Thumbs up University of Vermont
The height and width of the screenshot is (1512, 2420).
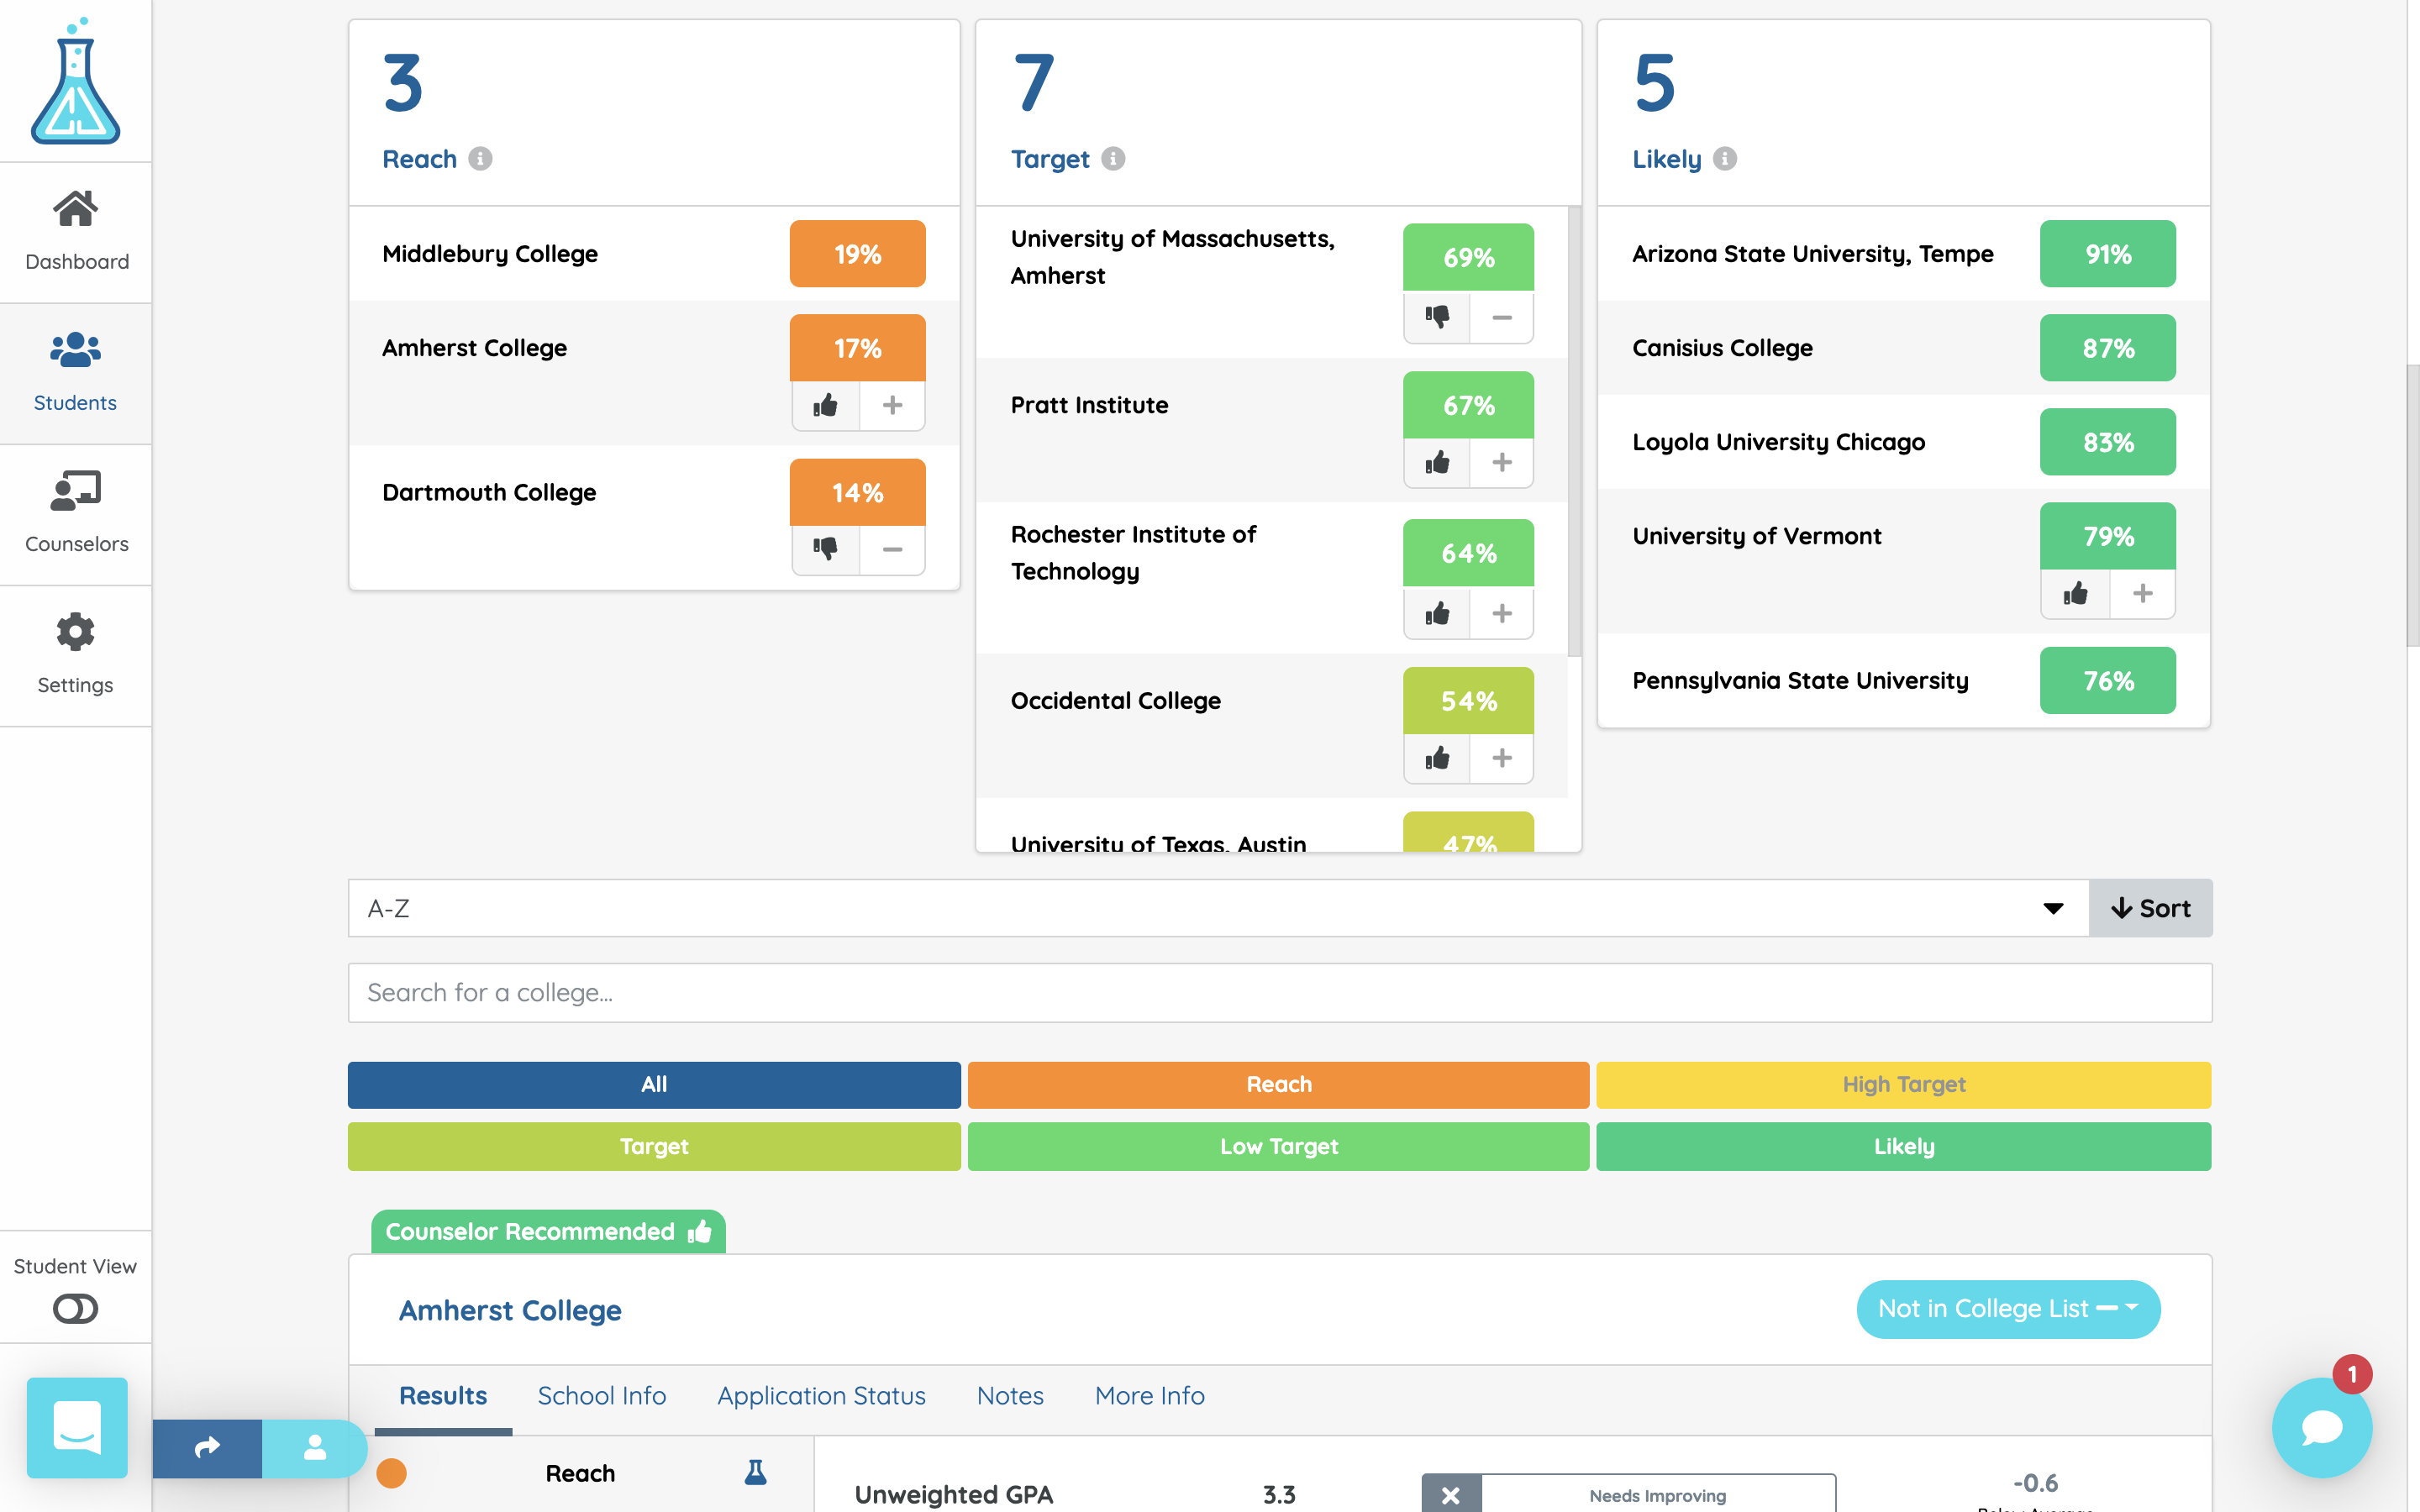[2075, 593]
